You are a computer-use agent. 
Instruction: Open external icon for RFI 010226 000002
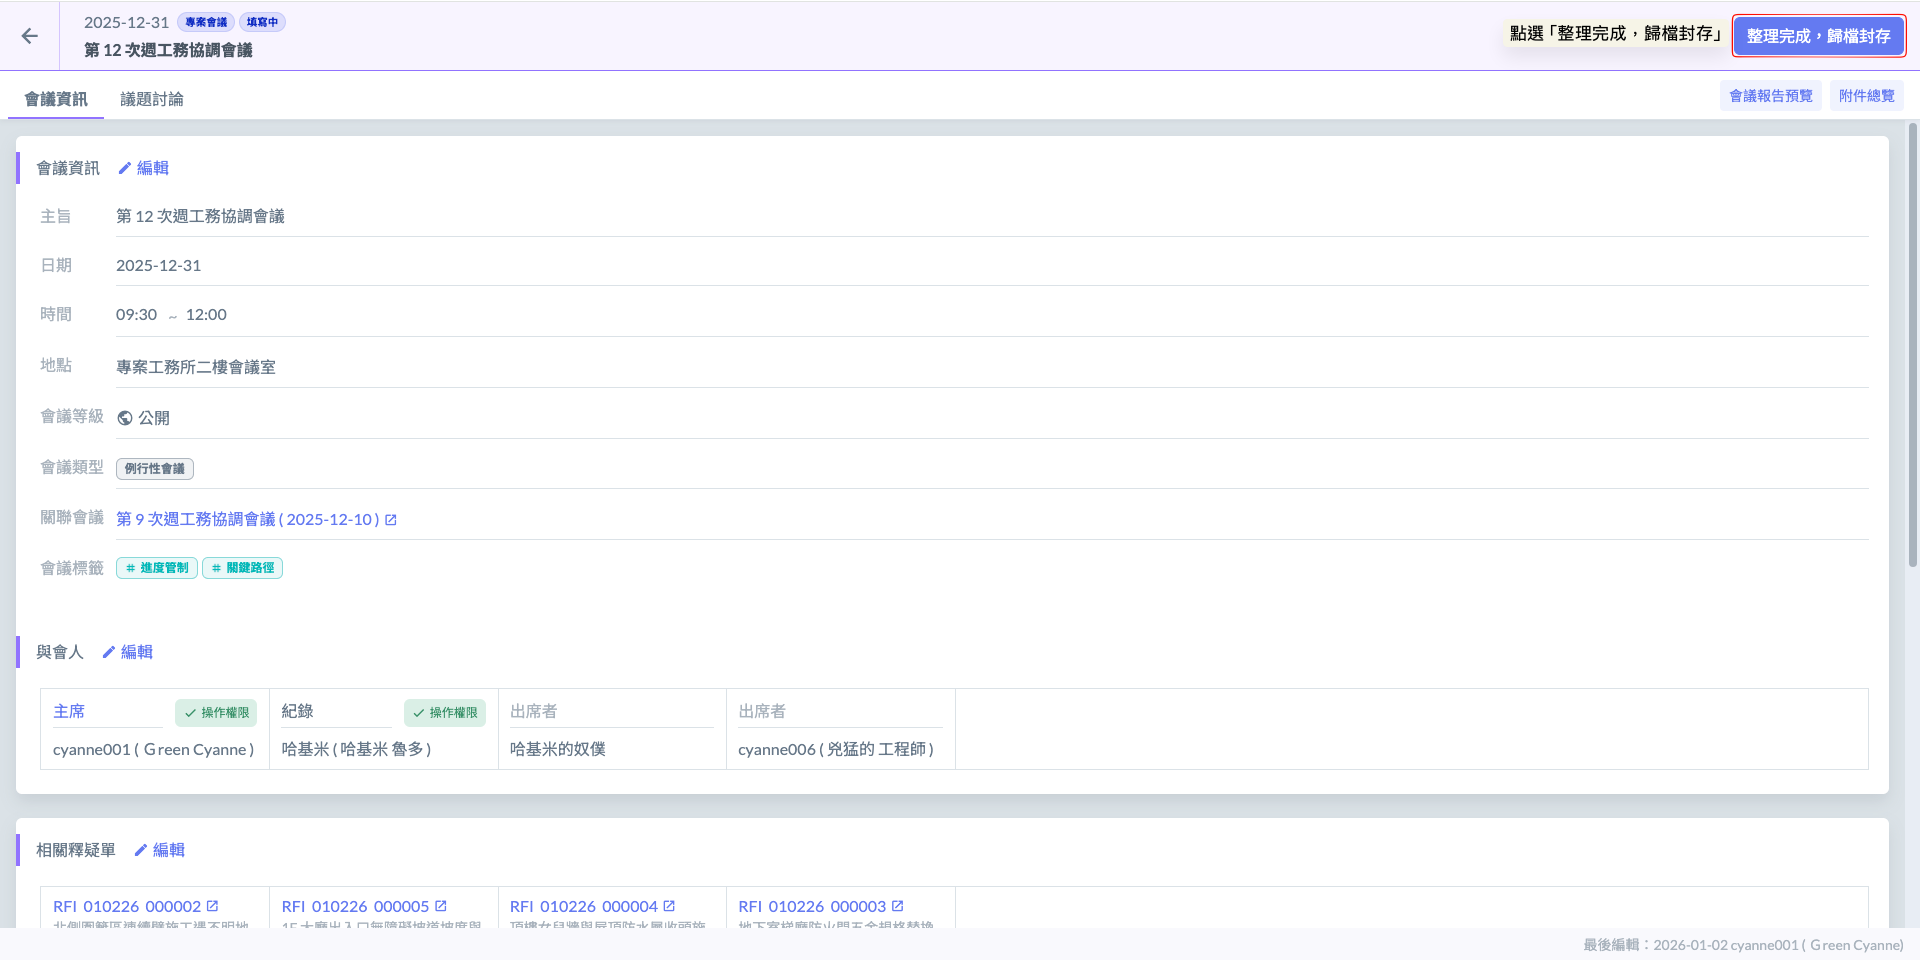[212, 906]
